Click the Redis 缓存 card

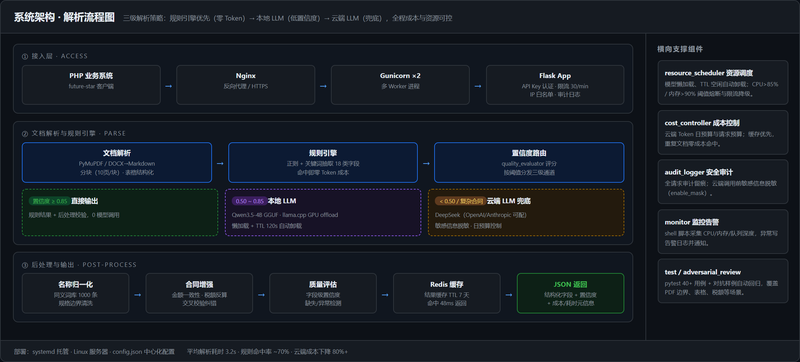(446, 293)
